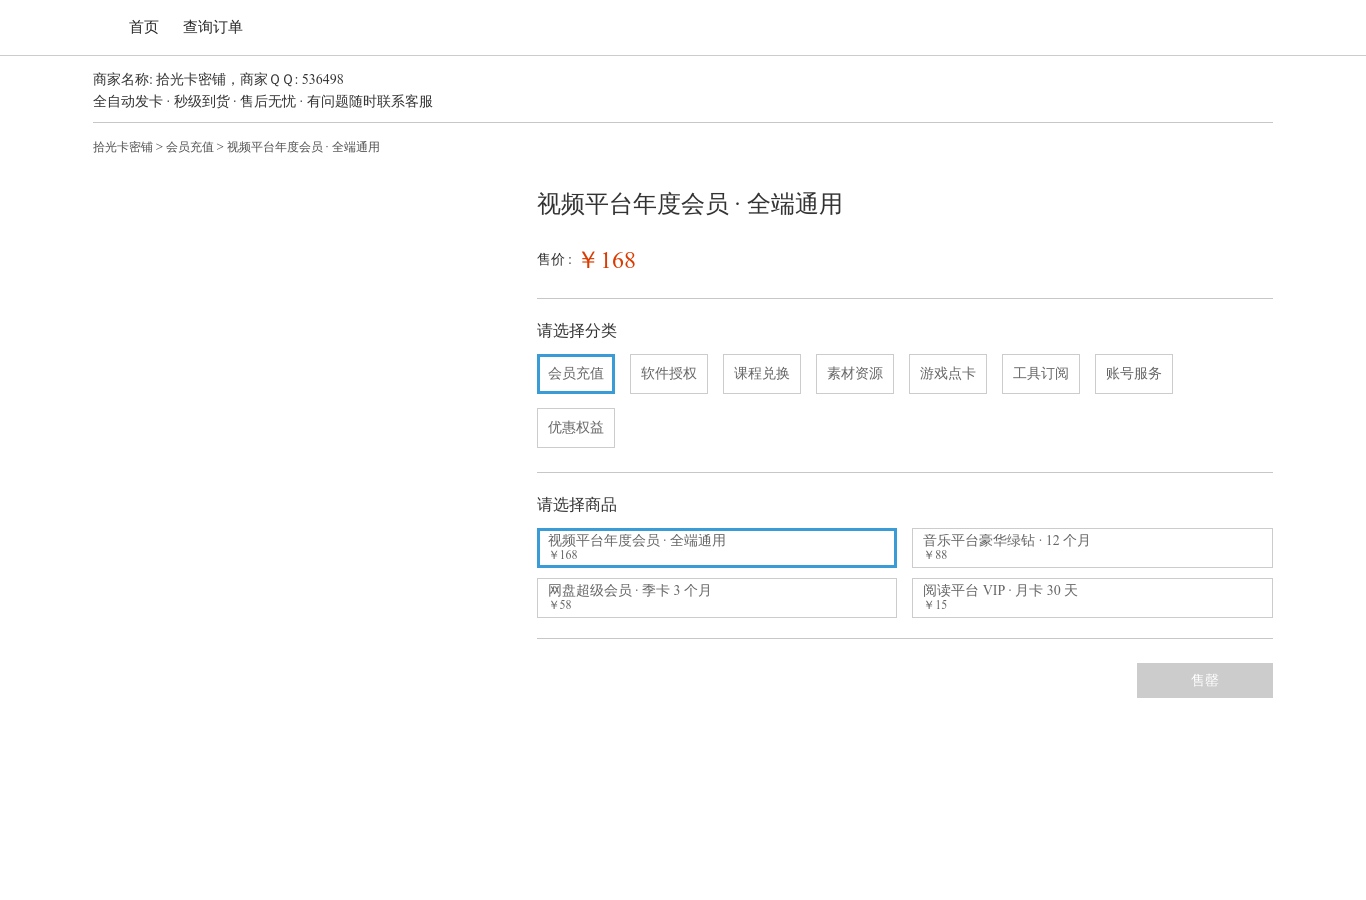Click the merchant name line with QQ 536498
The width and height of the screenshot is (1366, 900).
(218, 80)
